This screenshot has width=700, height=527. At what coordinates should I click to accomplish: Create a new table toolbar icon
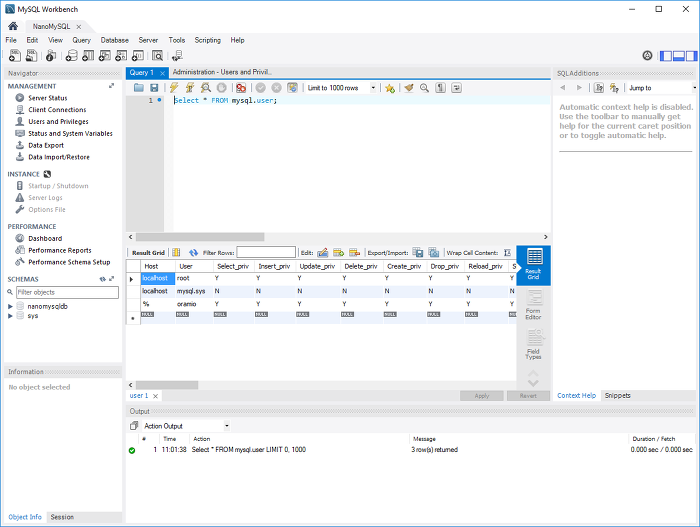click(x=88, y=55)
